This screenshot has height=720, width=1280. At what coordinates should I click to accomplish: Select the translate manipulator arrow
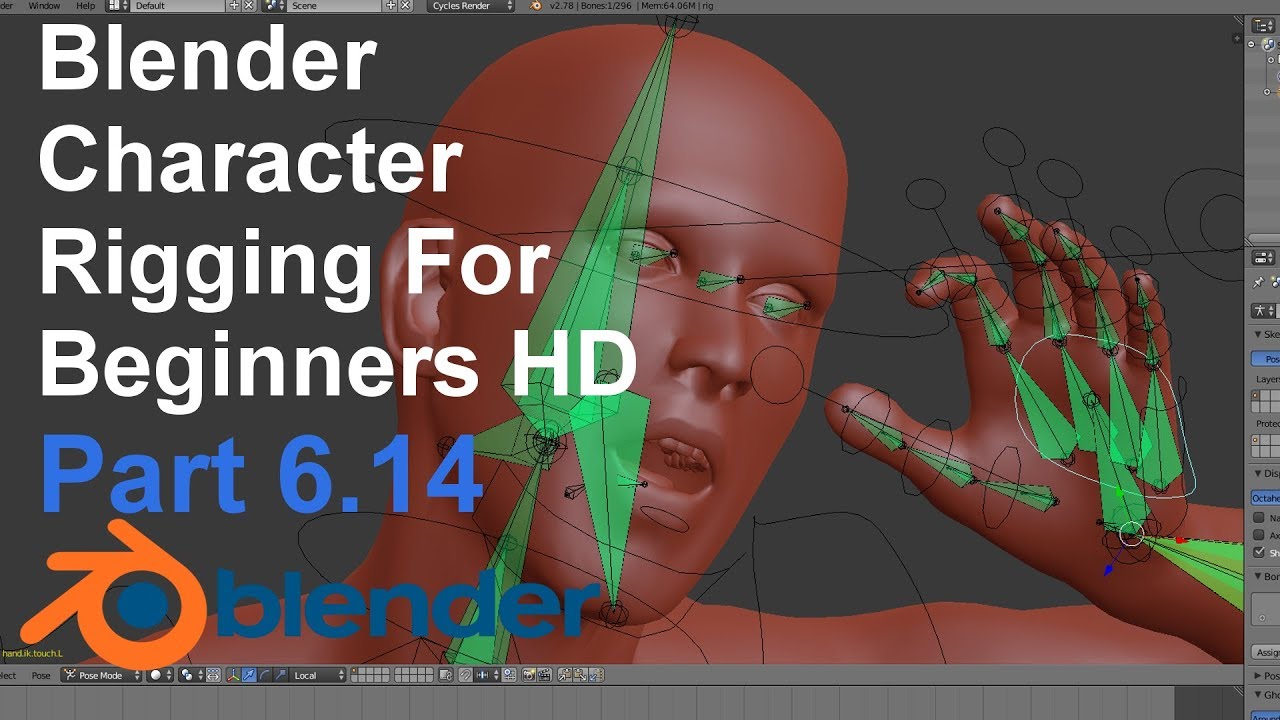249,676
